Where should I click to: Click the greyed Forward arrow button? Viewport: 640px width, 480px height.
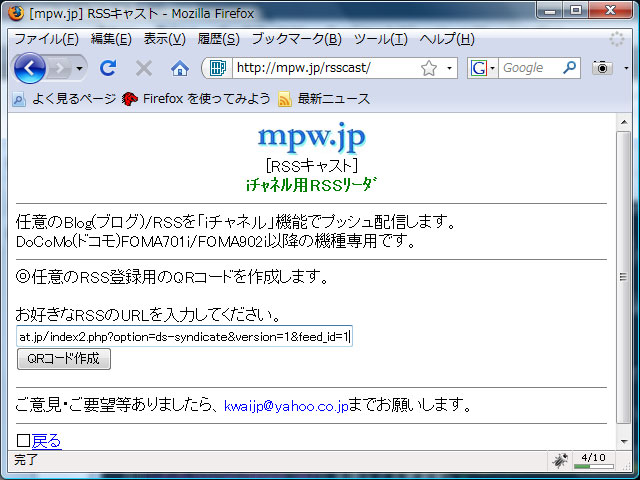[60, 68]
